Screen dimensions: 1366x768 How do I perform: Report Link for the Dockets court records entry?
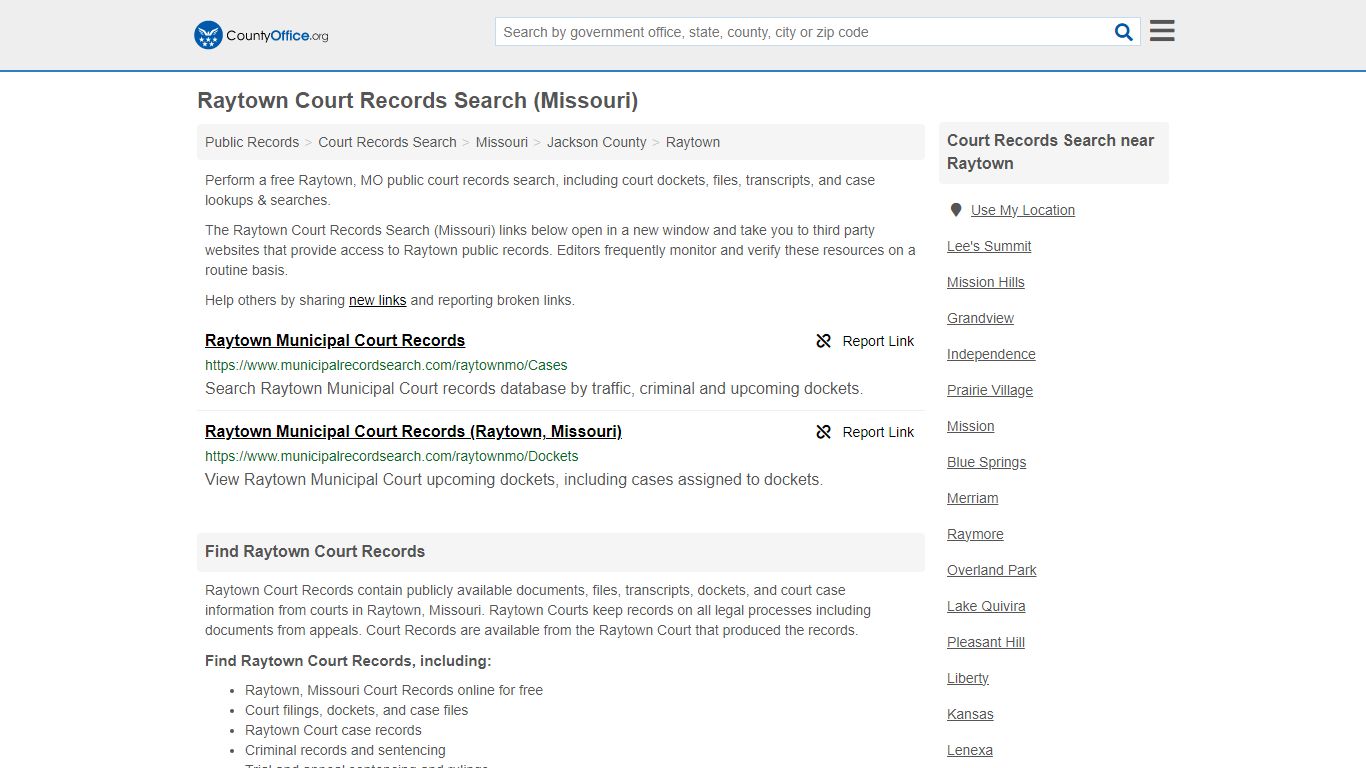[878, 432]
